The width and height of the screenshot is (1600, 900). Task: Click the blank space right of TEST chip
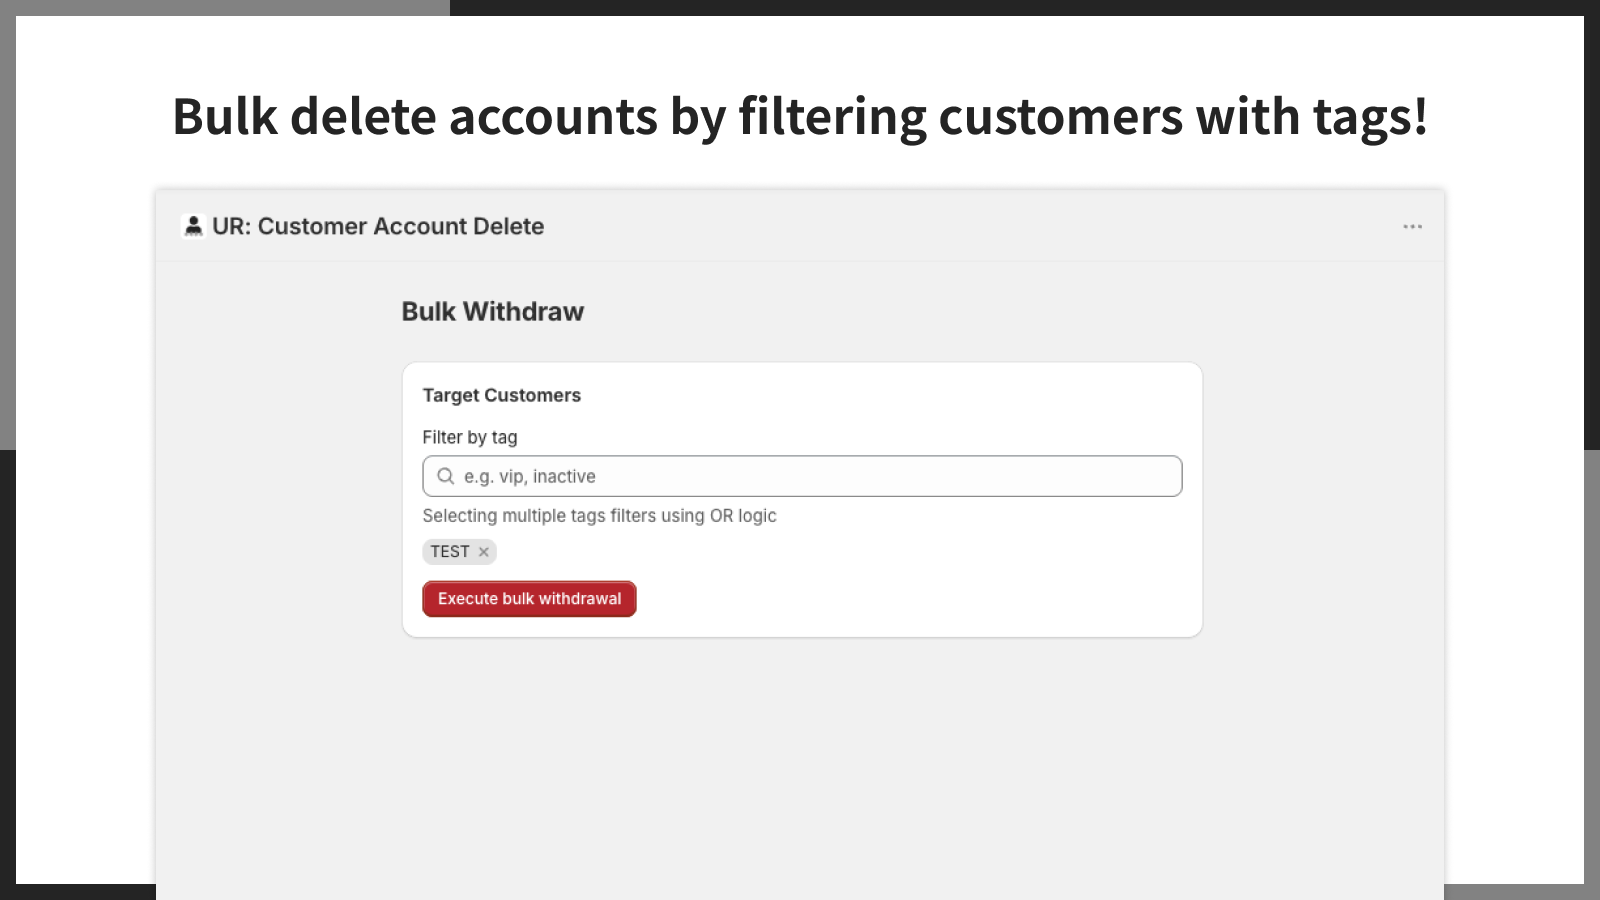(x=840, y=552)
